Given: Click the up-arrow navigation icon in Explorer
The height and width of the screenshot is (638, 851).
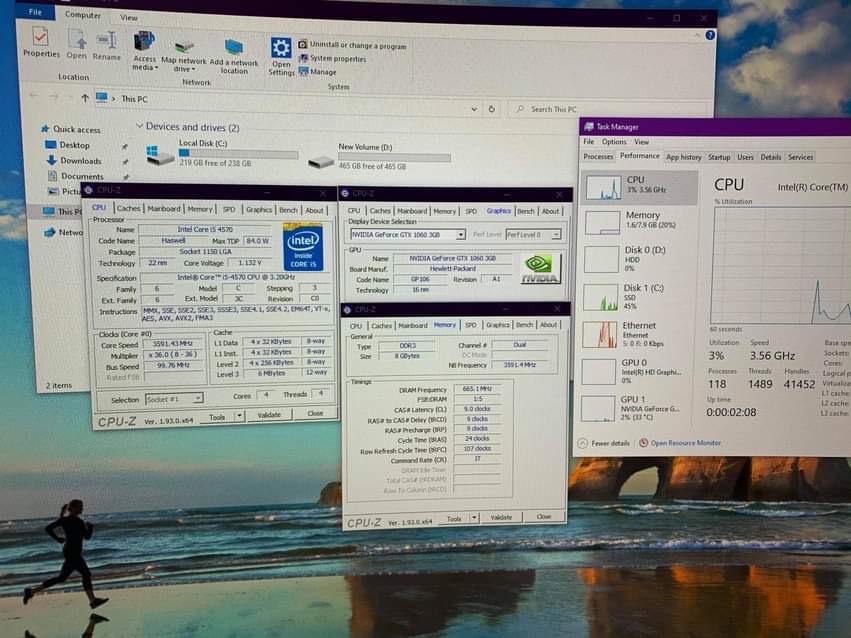Looking at the screenshot, I should tap(84, 98).
